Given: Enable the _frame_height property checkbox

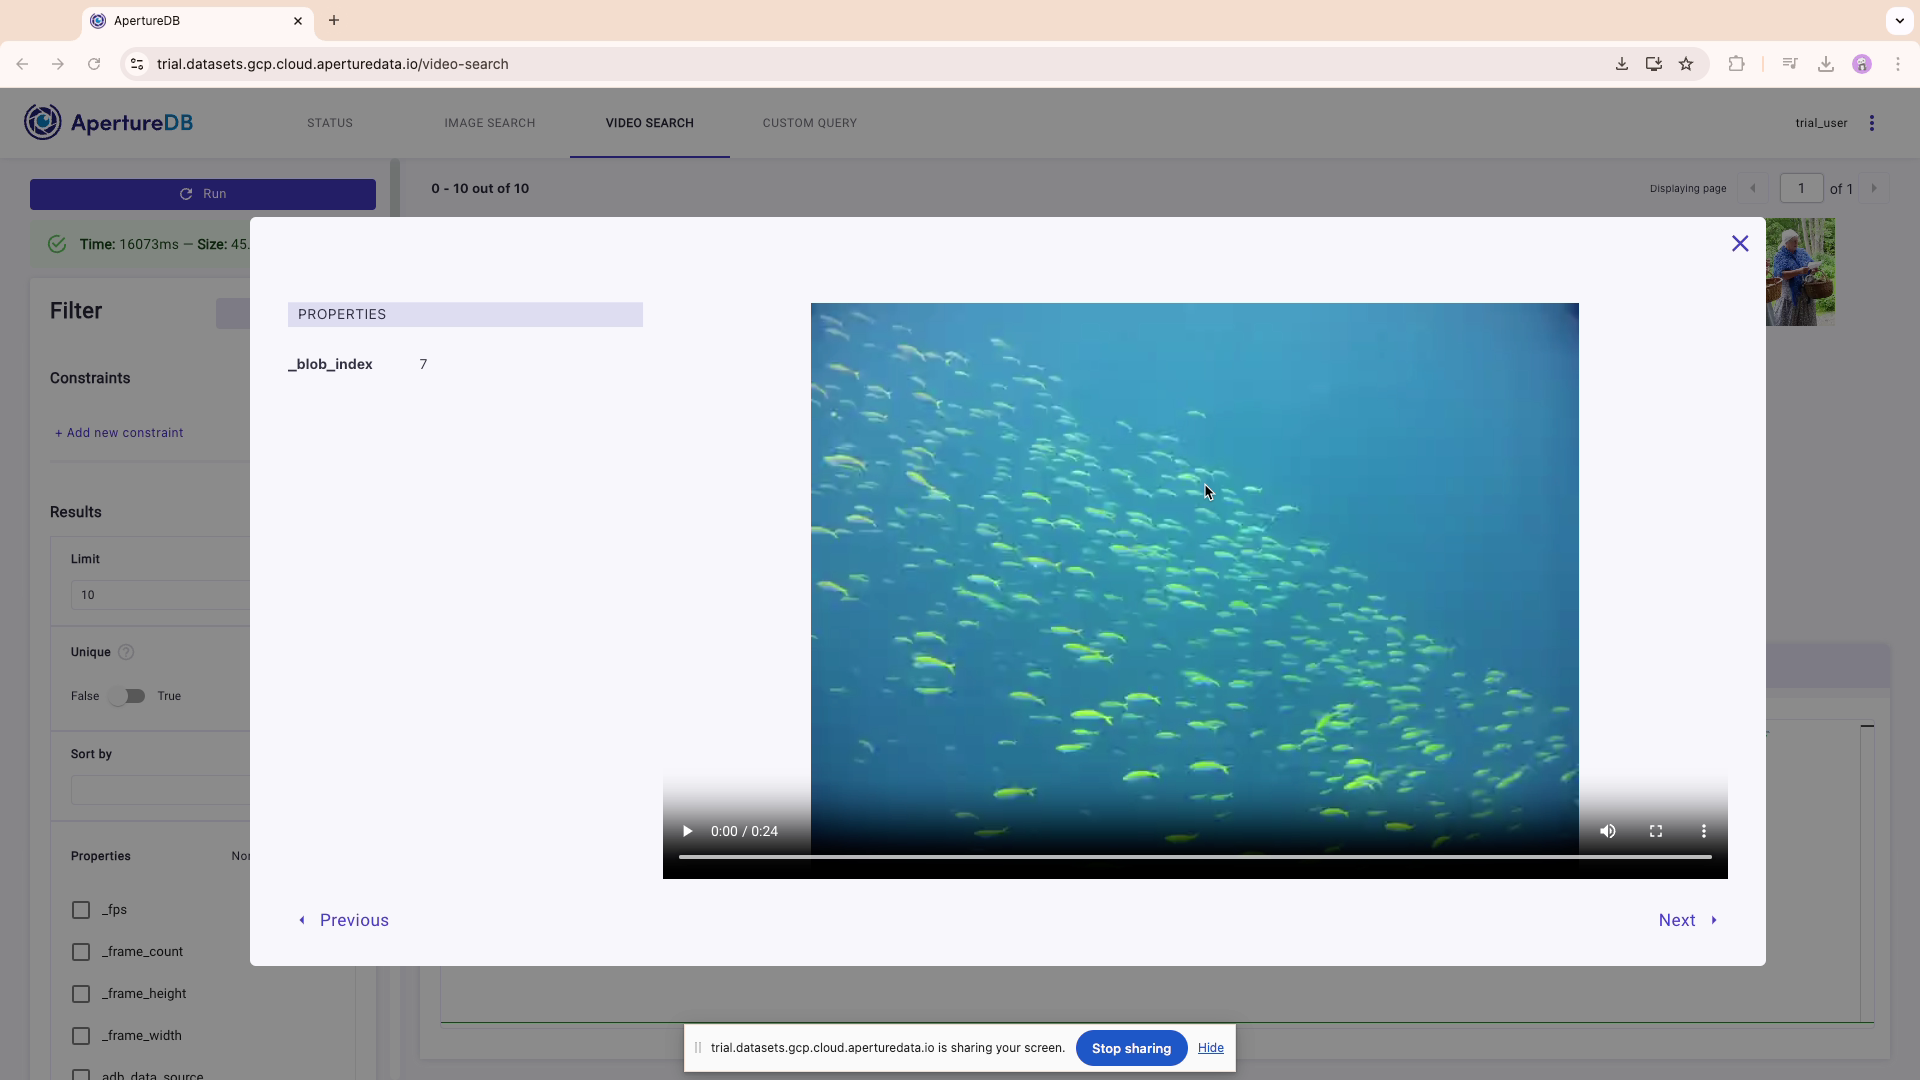Looking at the screenshot, I should 81,994.
